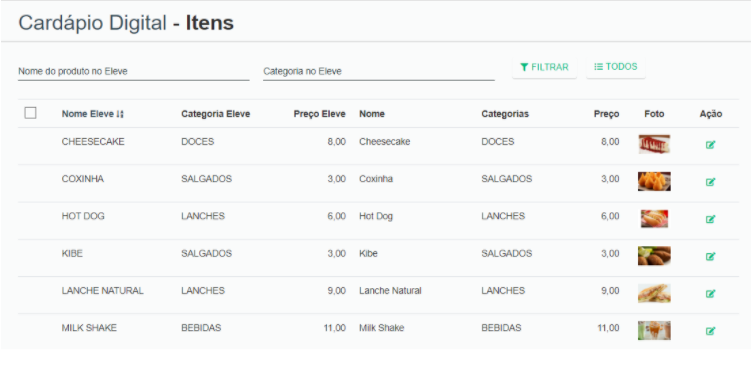
Task: Click the Ação column header
Action: tap(711, 114)
